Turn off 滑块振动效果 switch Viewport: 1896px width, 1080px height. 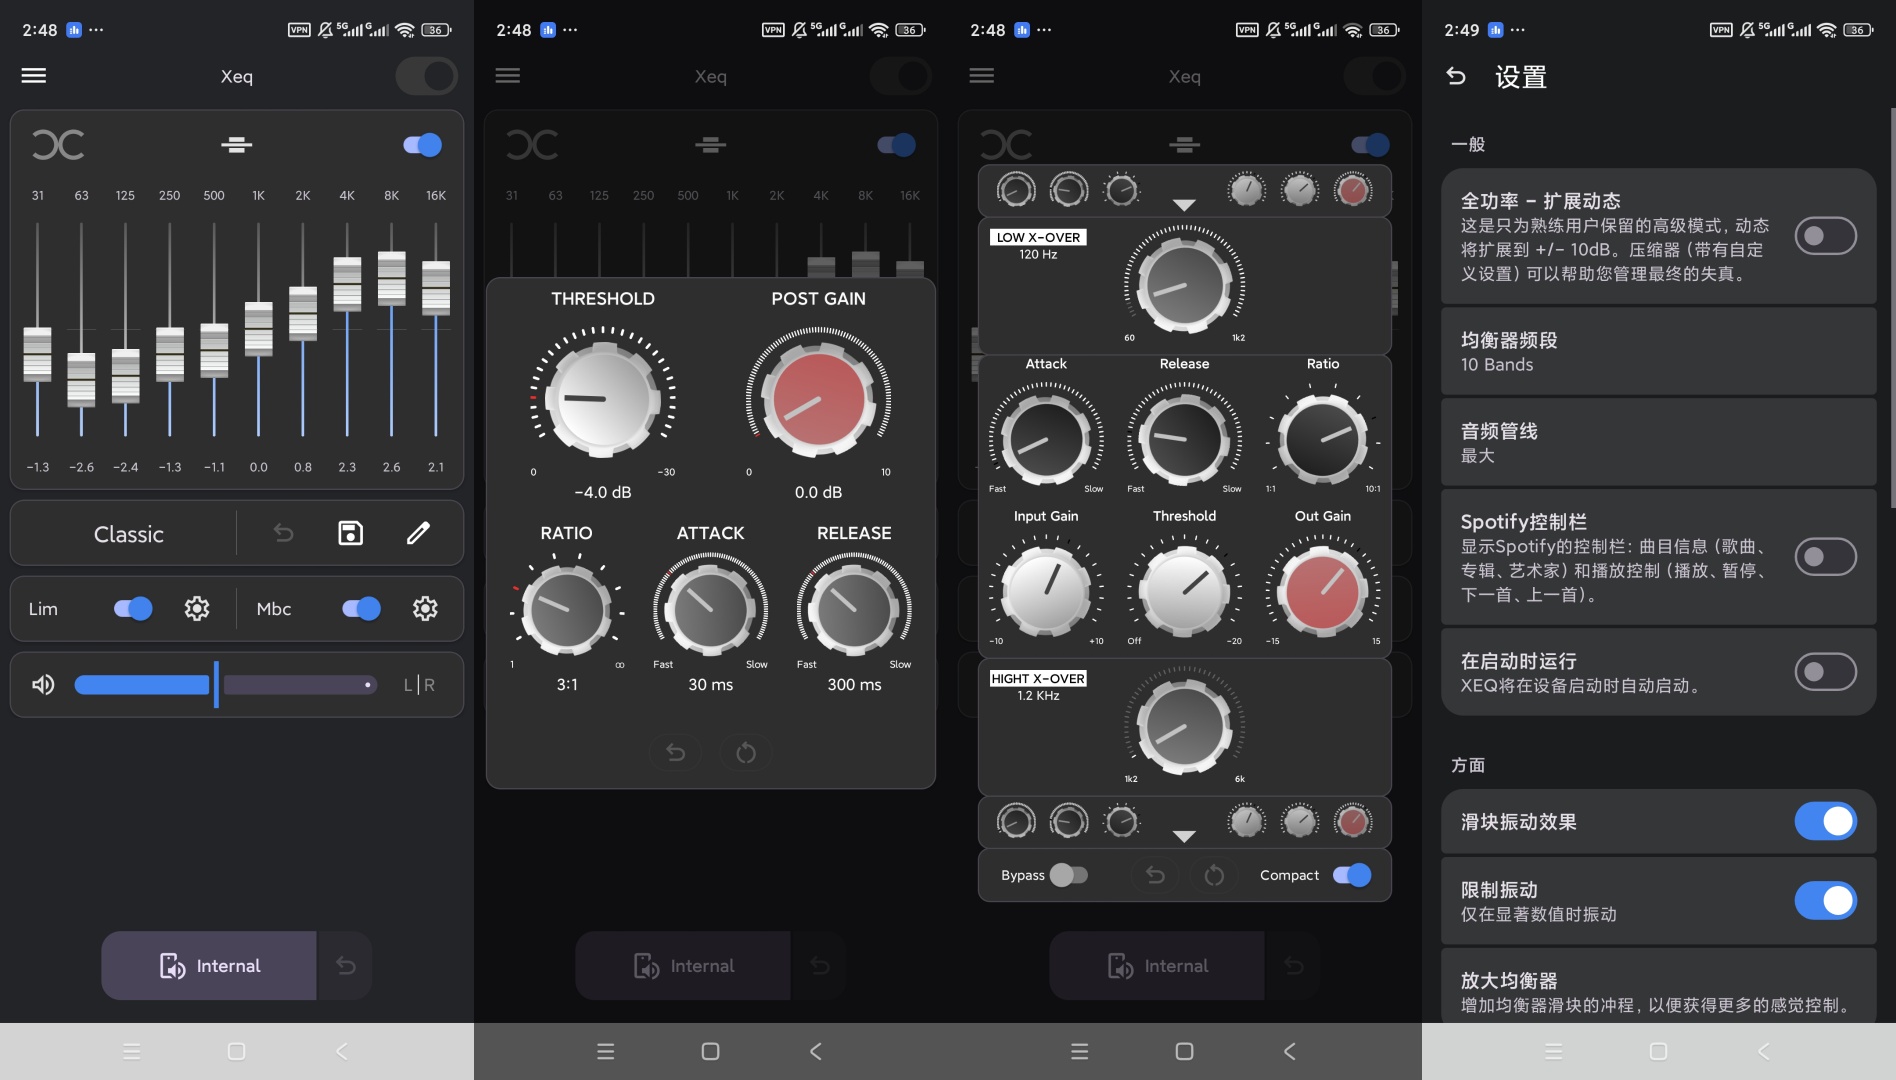(x=1826, y=822)
